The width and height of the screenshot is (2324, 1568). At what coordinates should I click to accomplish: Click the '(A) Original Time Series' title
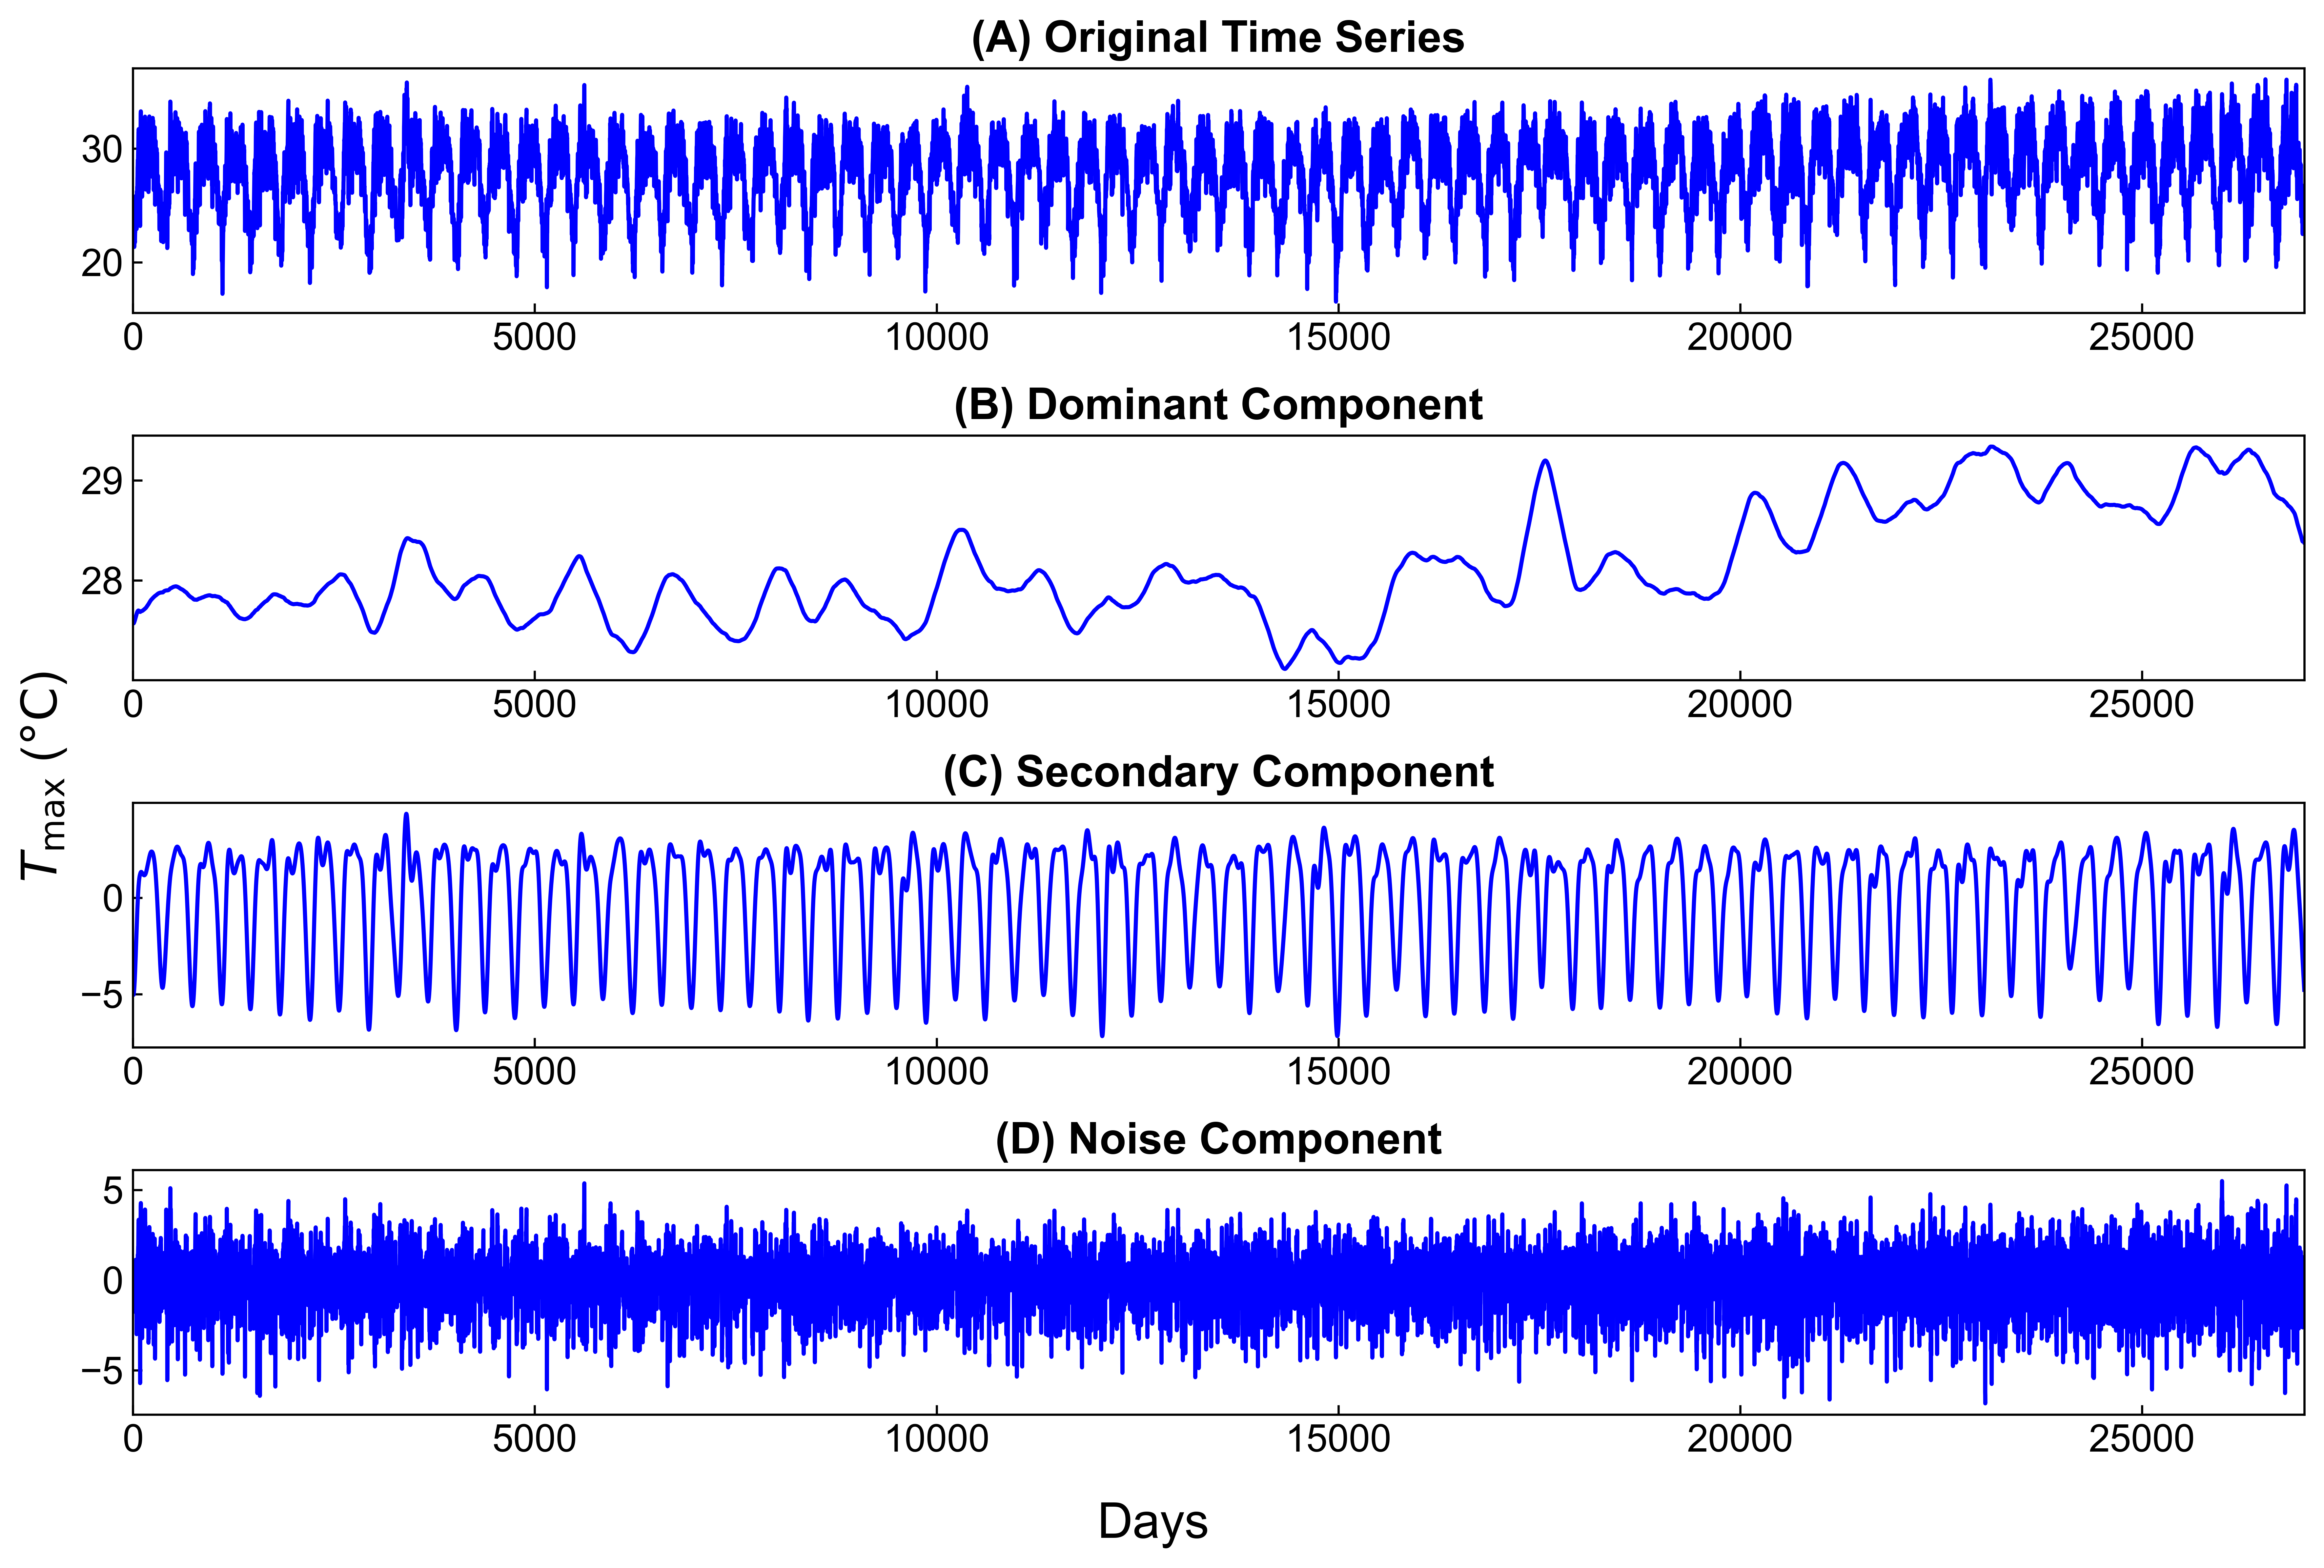(1217, 38)
